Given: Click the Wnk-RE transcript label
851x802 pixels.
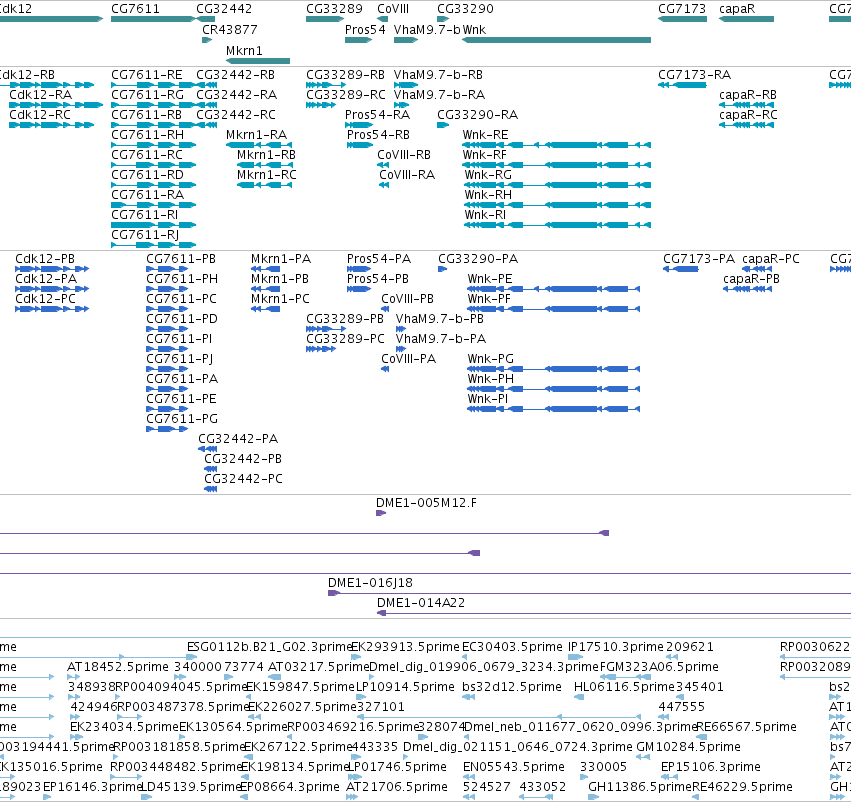Looking at the screenshot, I should coord(485,135).
